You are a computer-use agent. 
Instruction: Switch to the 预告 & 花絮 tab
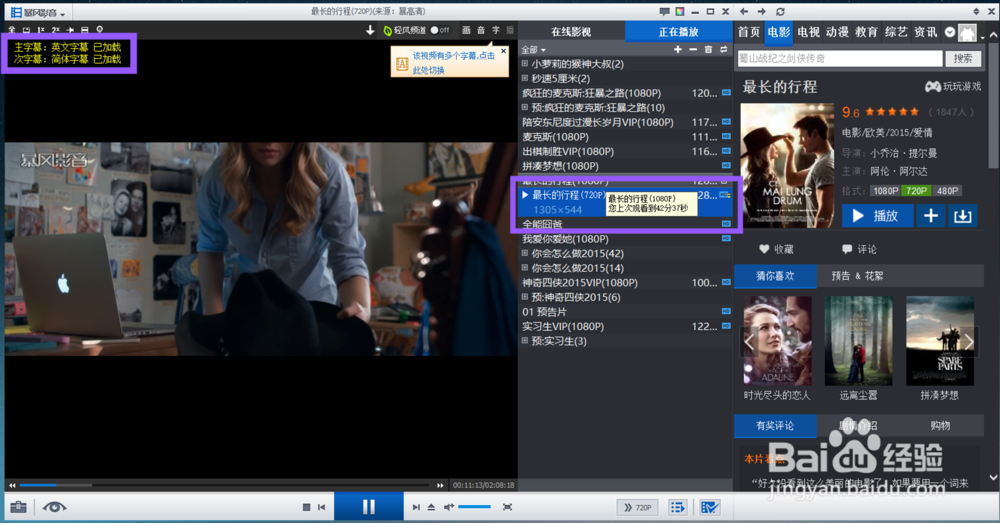click(x=857, y=276)
